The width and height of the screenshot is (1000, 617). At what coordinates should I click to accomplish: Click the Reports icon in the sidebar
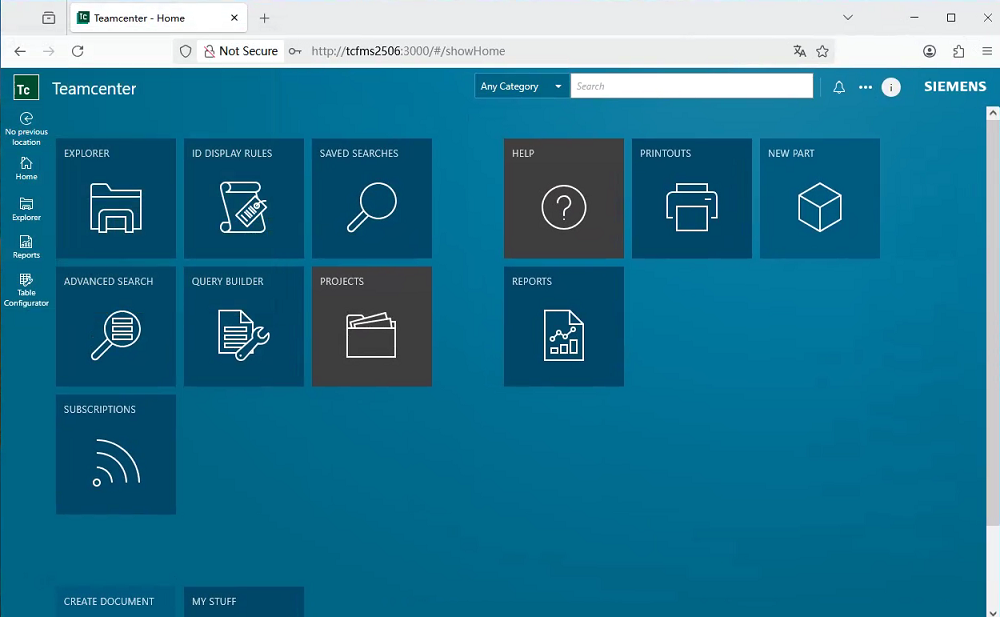tap(26, 247)
